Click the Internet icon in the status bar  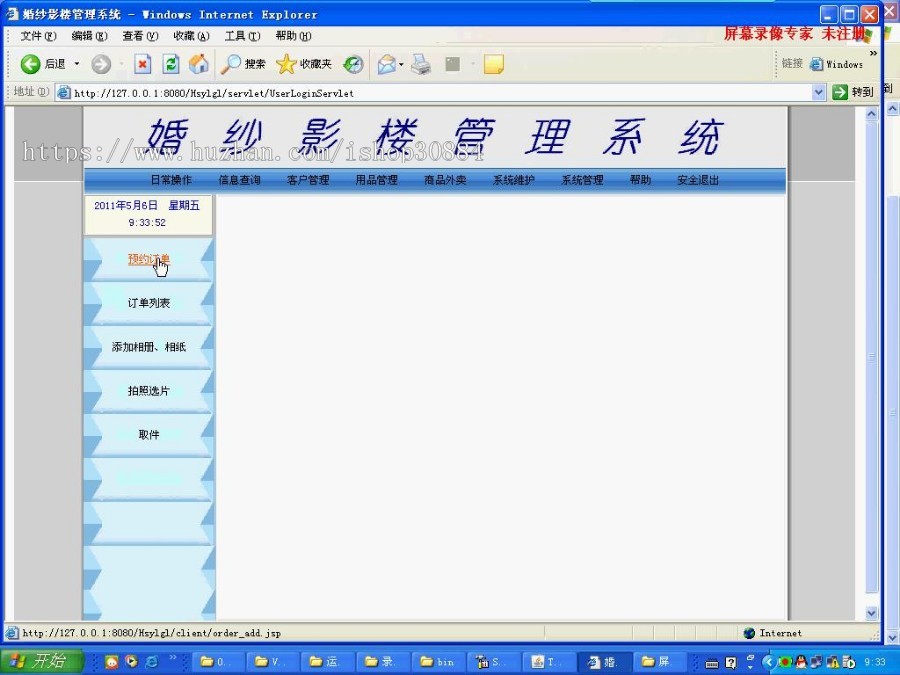[749, 632]
